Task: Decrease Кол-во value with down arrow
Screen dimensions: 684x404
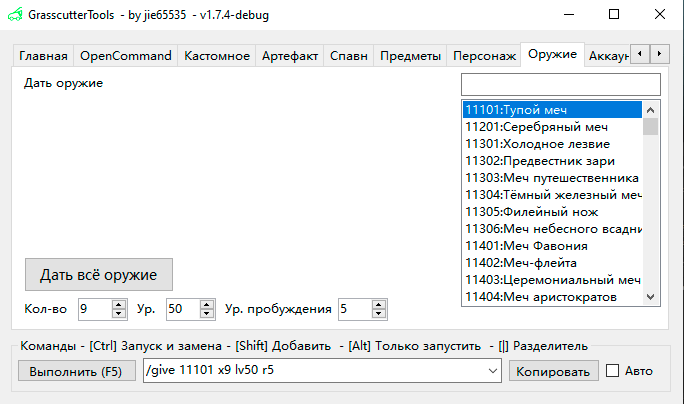Action: [x=119, y=314]
